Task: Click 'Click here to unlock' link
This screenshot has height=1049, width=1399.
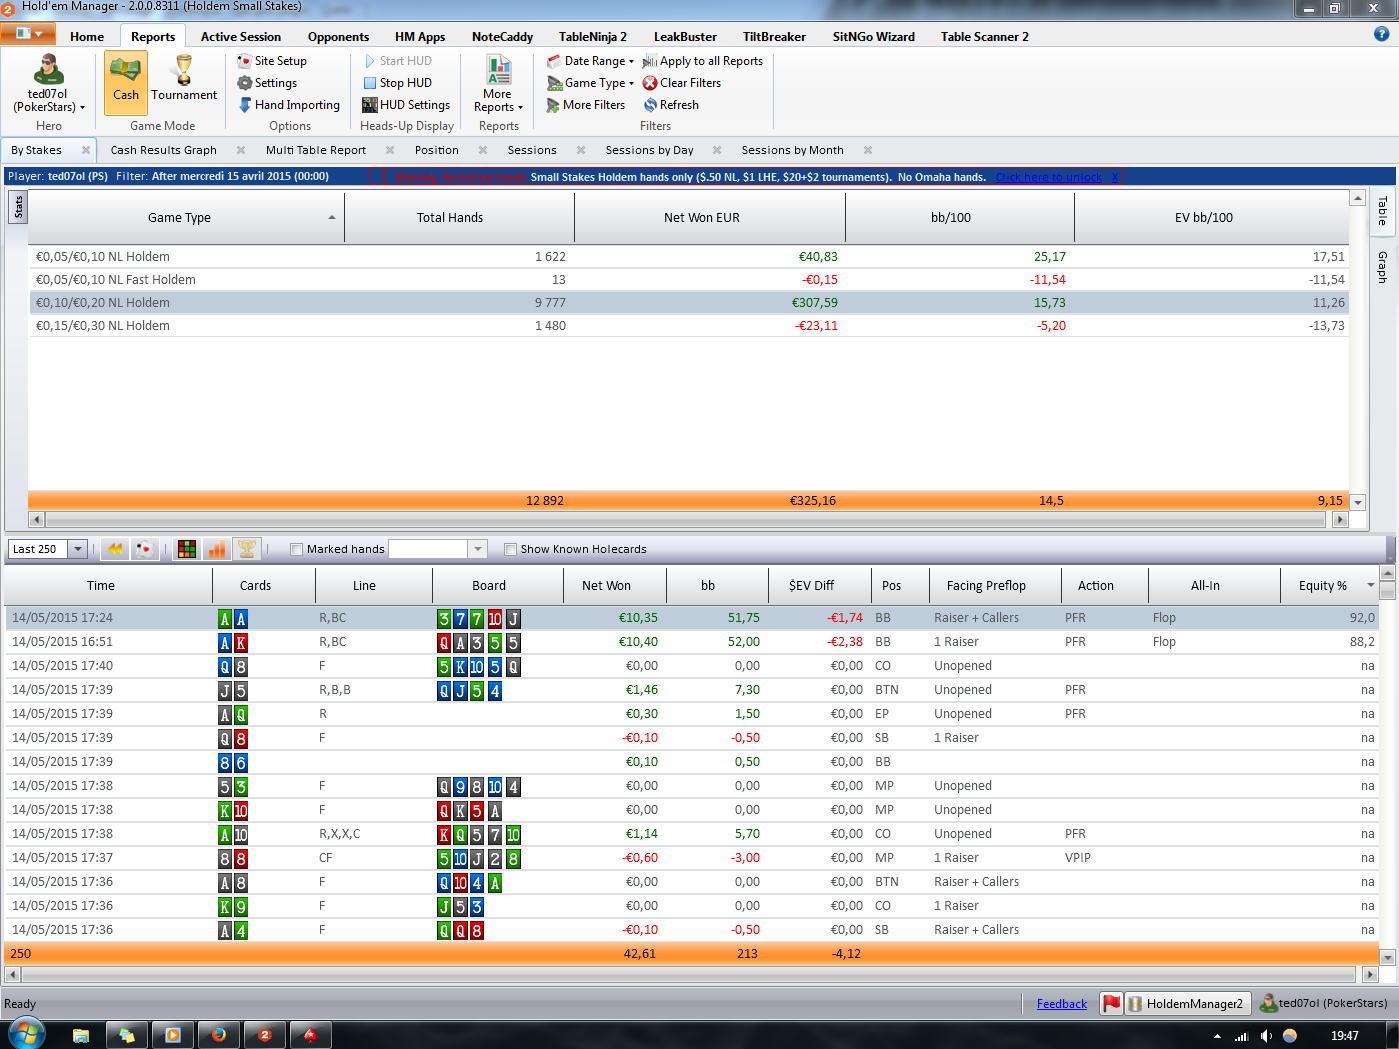Action: point(1048,177)
